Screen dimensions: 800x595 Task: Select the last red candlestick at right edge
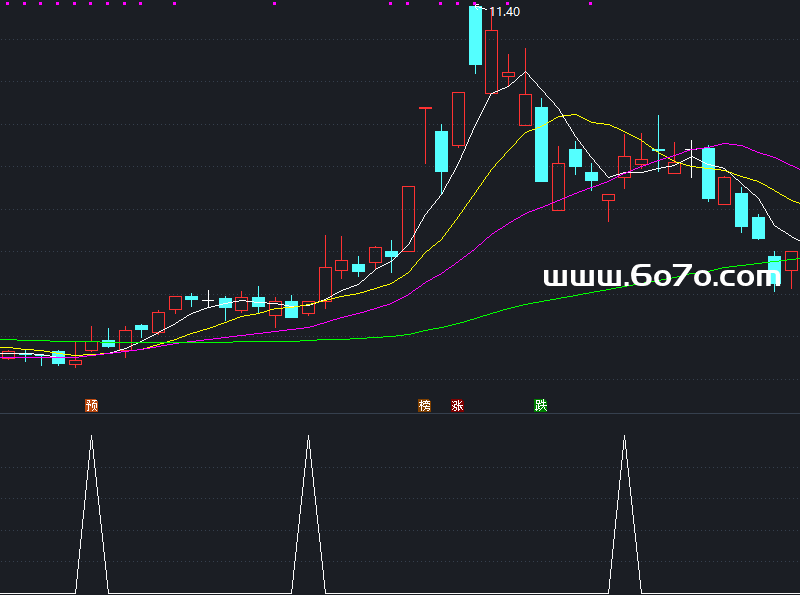point(792,261)
